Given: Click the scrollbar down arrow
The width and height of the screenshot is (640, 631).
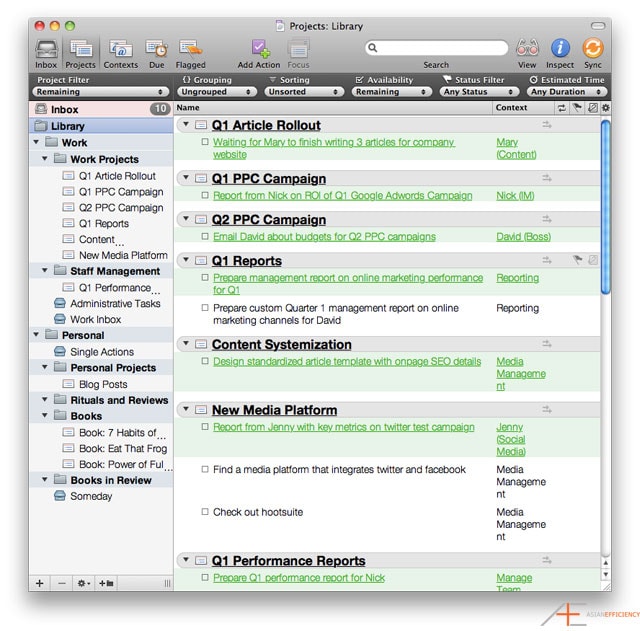Looking at the screenshot, I should [606, 575].
